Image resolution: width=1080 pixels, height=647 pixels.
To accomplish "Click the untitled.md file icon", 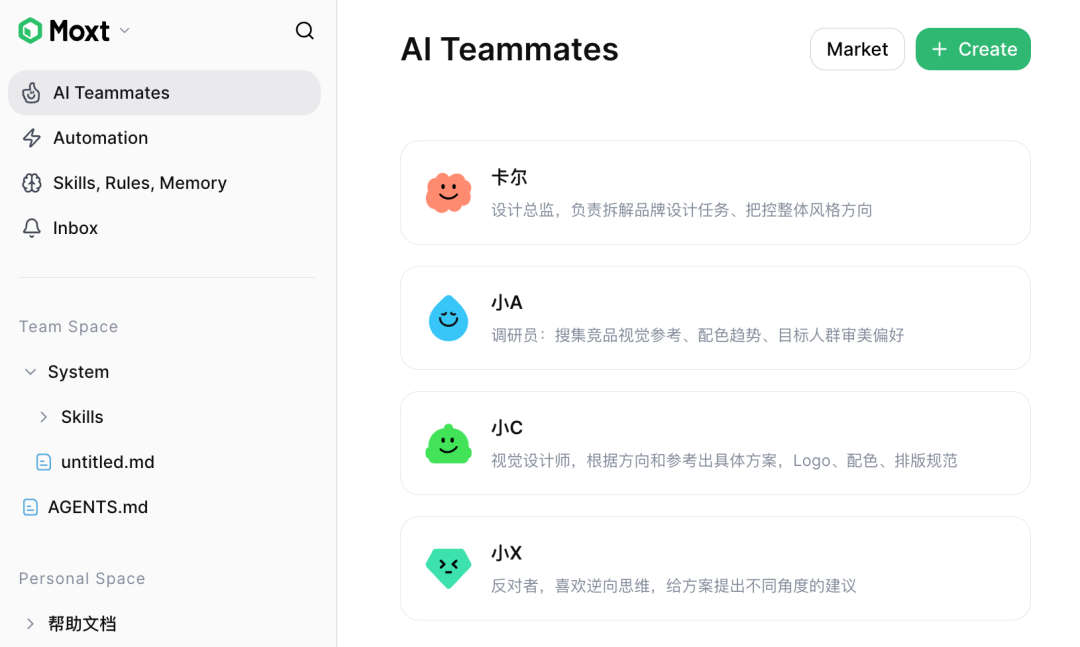I will coord(43,461).
